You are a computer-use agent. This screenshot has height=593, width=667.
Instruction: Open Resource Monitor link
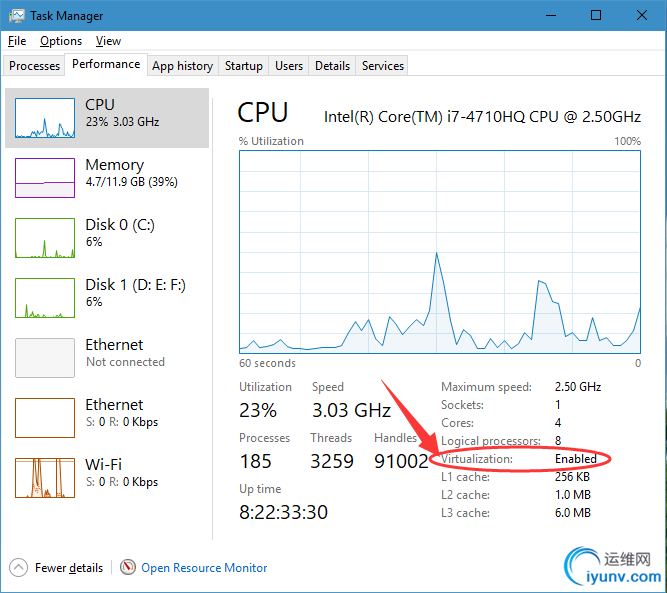tap(204, 568)
